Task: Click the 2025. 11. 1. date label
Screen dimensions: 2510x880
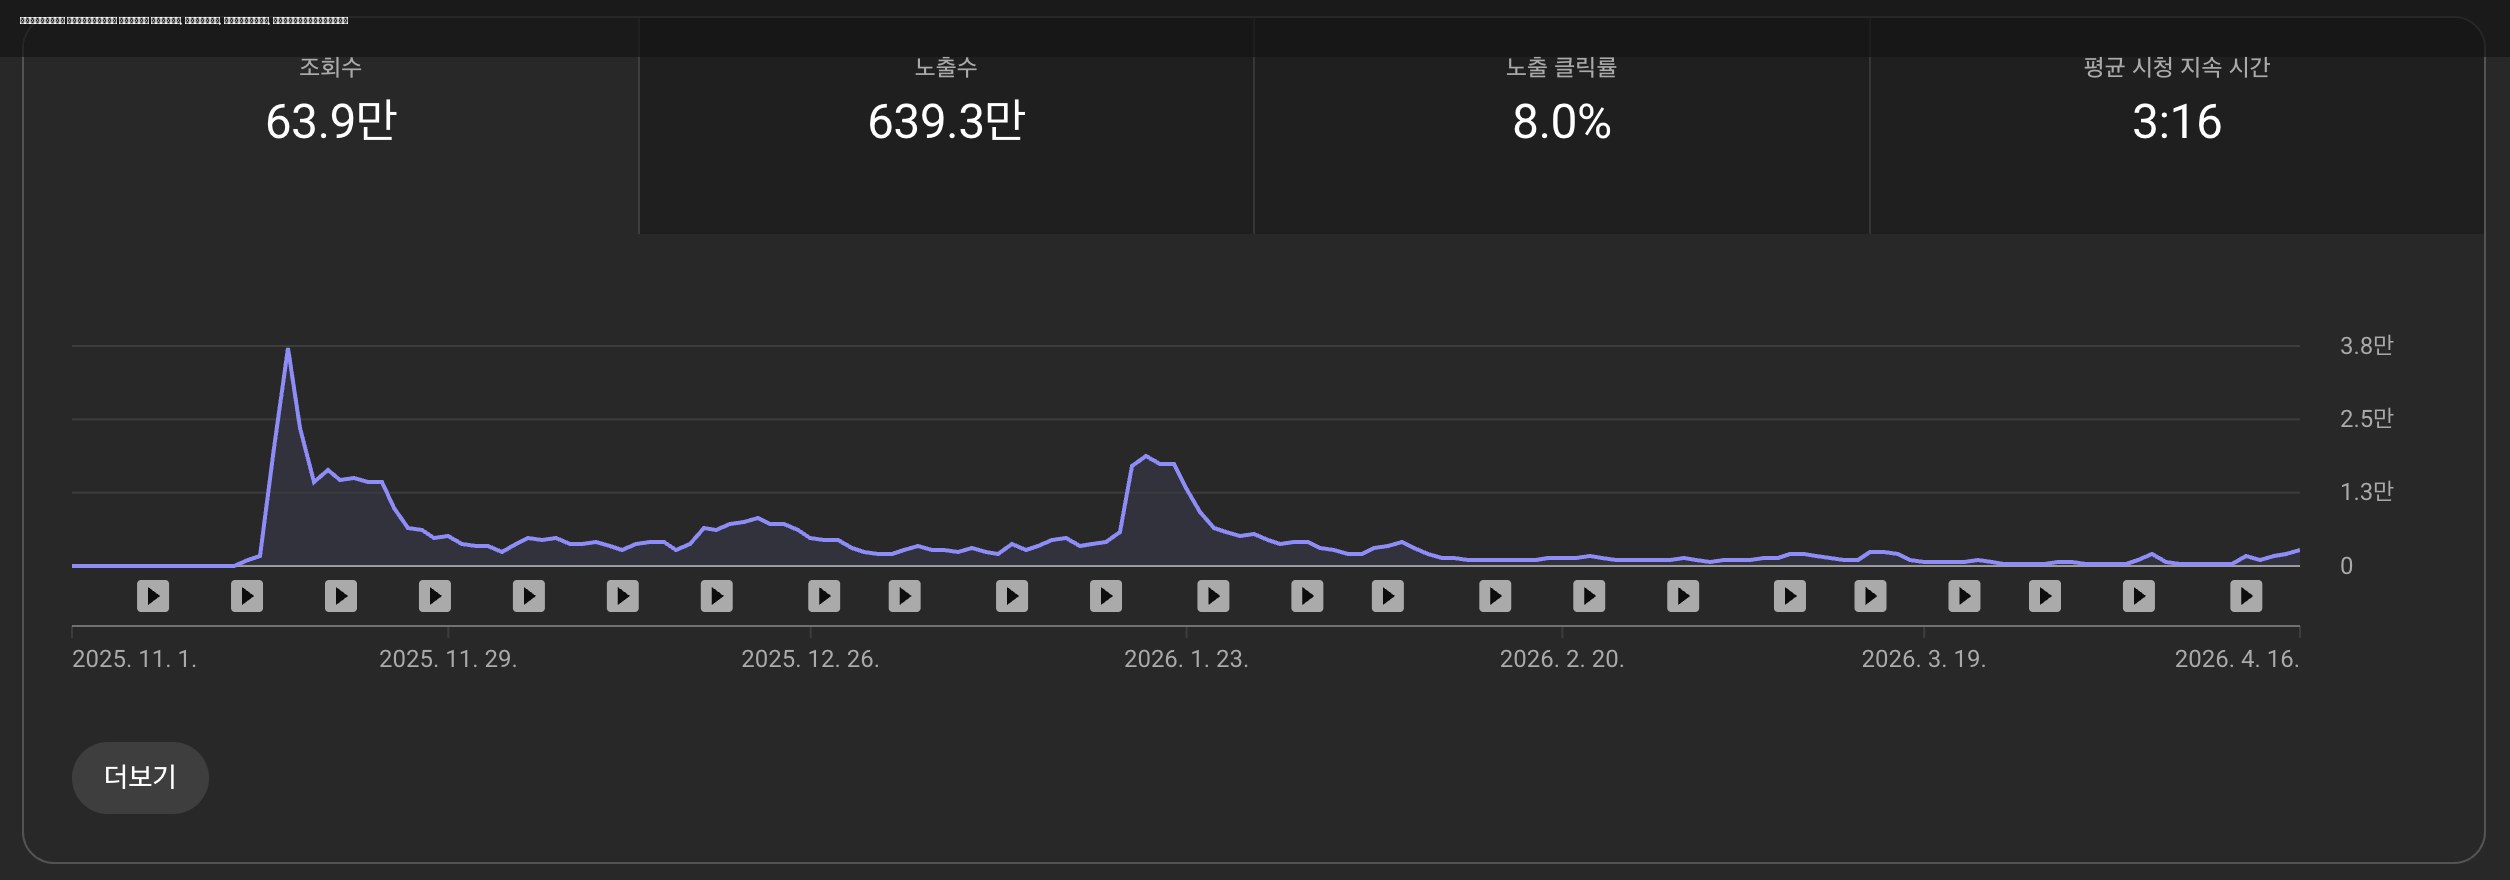Action: coord(134,659)
